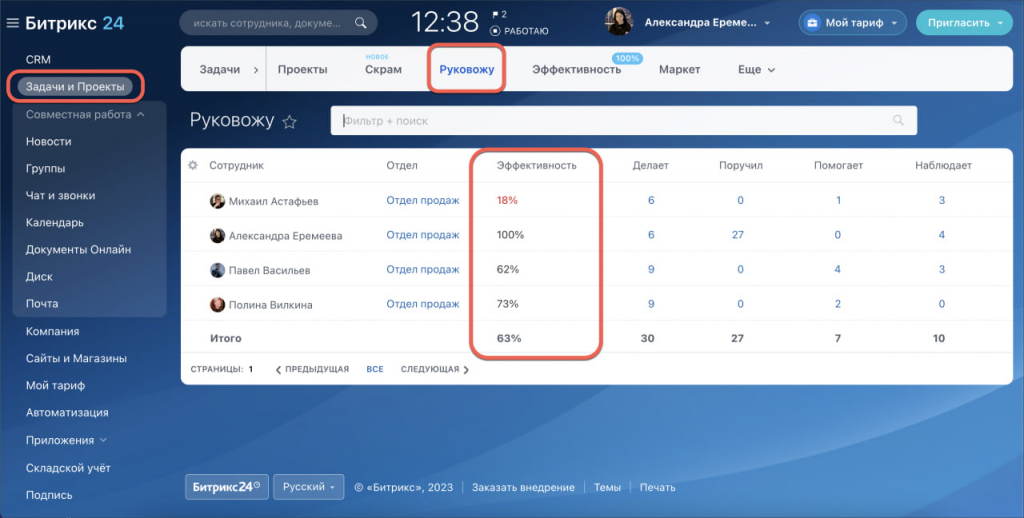Open the hamburger main menu icon
1024x518 pixels.
tap(12, 24)
